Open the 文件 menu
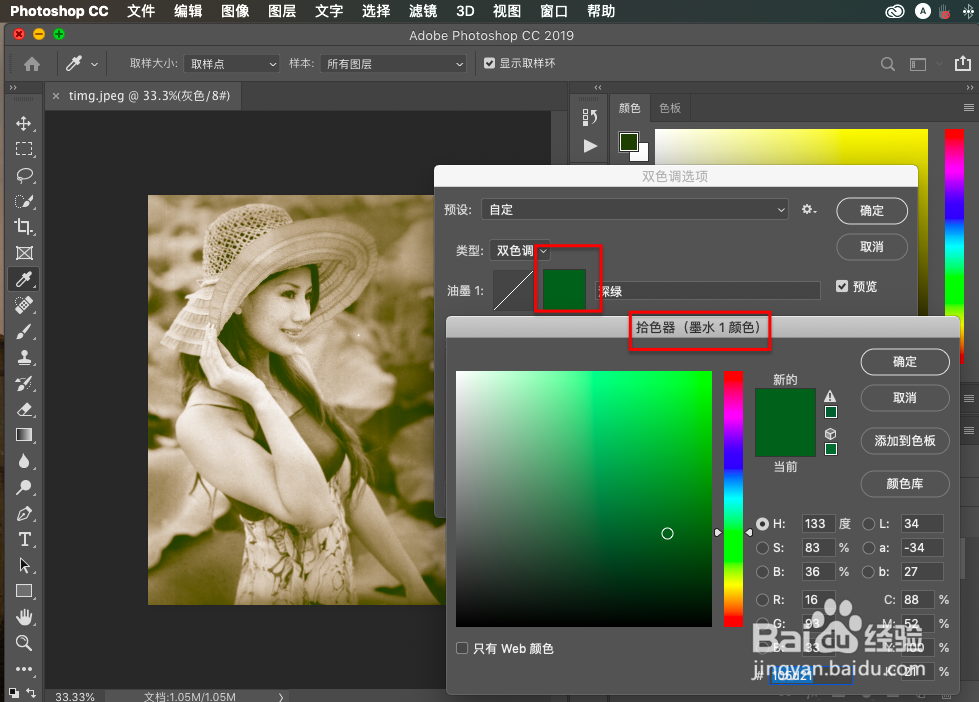The image size is (979, 702). 141,11
